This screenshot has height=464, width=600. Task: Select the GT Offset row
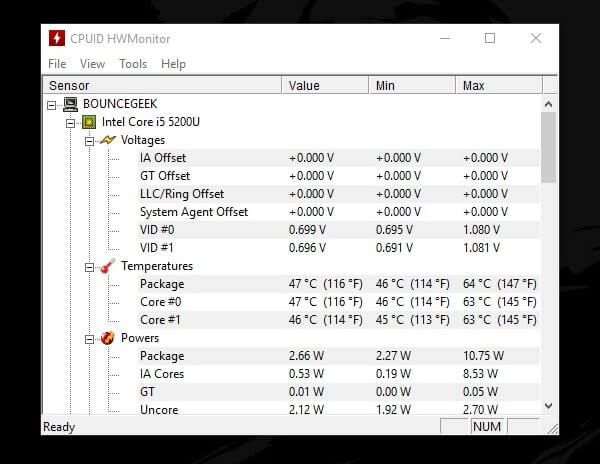pos(339,176)
